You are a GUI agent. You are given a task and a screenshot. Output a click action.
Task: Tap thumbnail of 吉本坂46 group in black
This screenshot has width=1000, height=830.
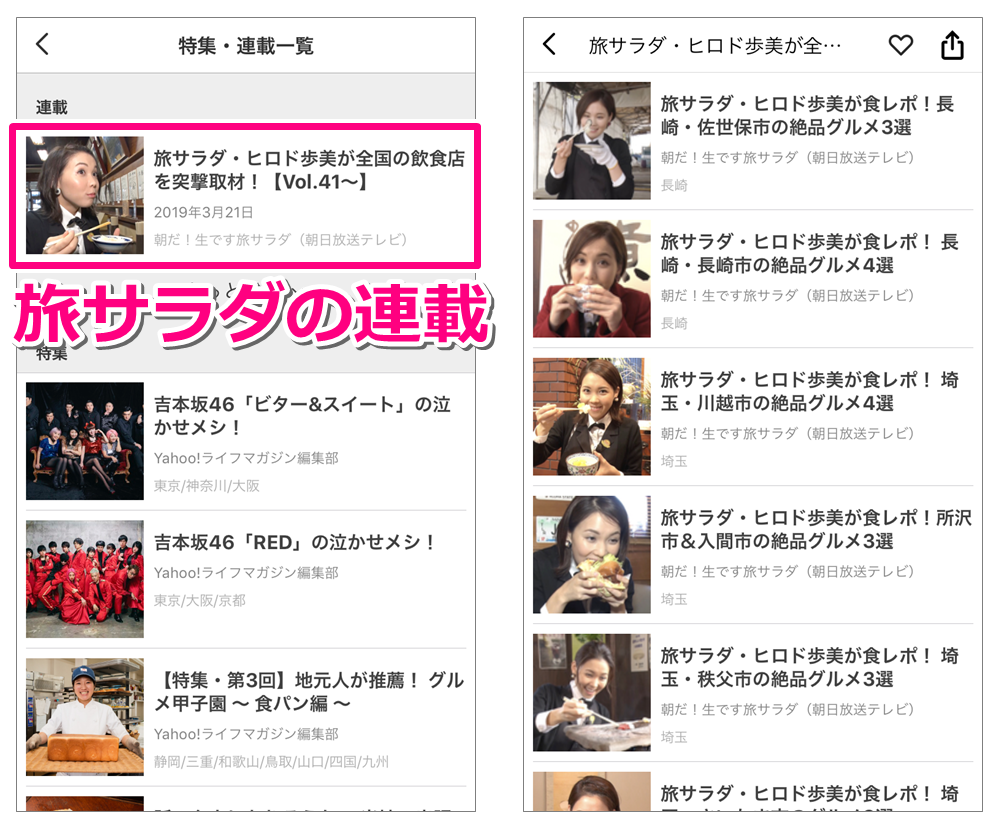[x=85, y=441]
